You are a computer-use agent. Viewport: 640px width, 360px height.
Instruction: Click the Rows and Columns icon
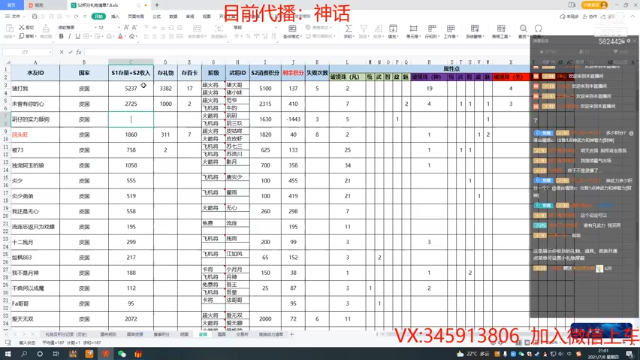431,28
